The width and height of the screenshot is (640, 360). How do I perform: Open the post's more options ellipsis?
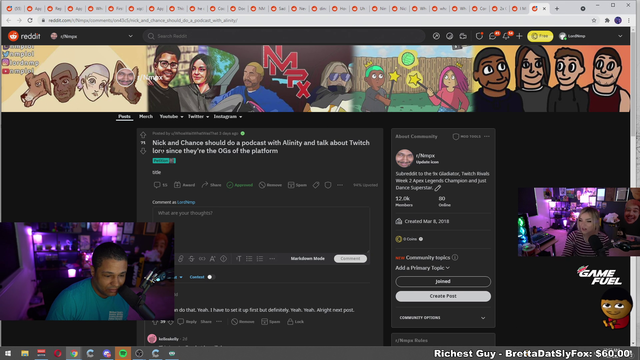340,185
